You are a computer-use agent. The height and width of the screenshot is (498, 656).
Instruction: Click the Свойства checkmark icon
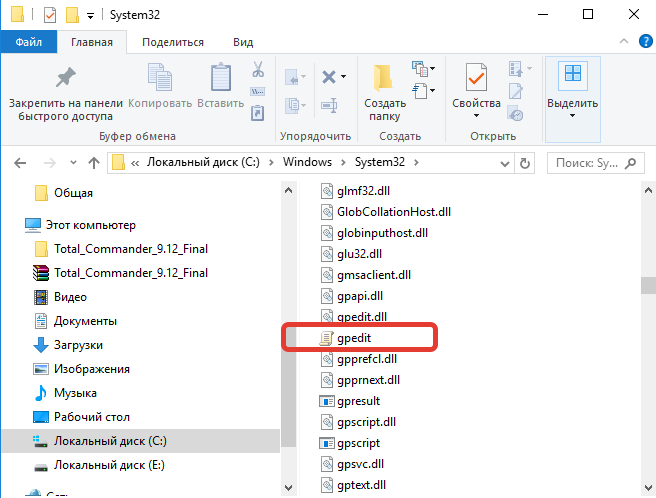(x=476, y=77)
